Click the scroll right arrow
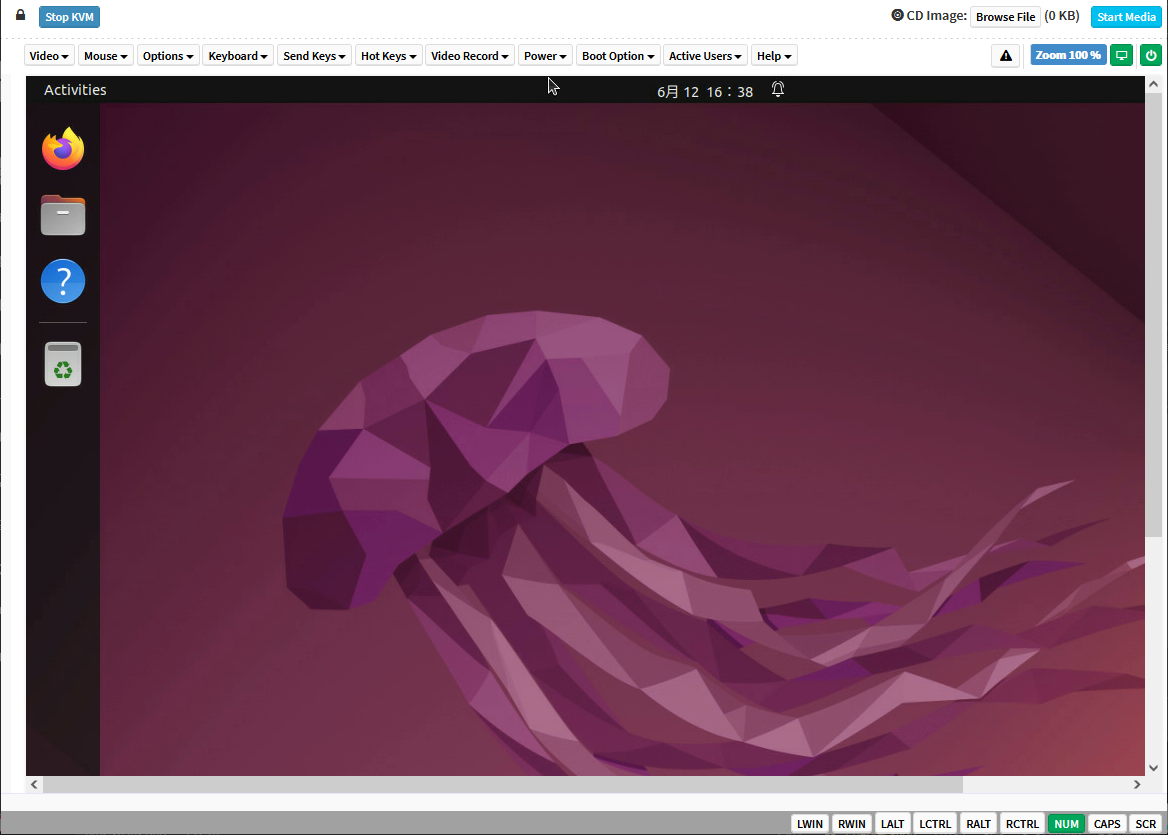 tap(1137, 784)
